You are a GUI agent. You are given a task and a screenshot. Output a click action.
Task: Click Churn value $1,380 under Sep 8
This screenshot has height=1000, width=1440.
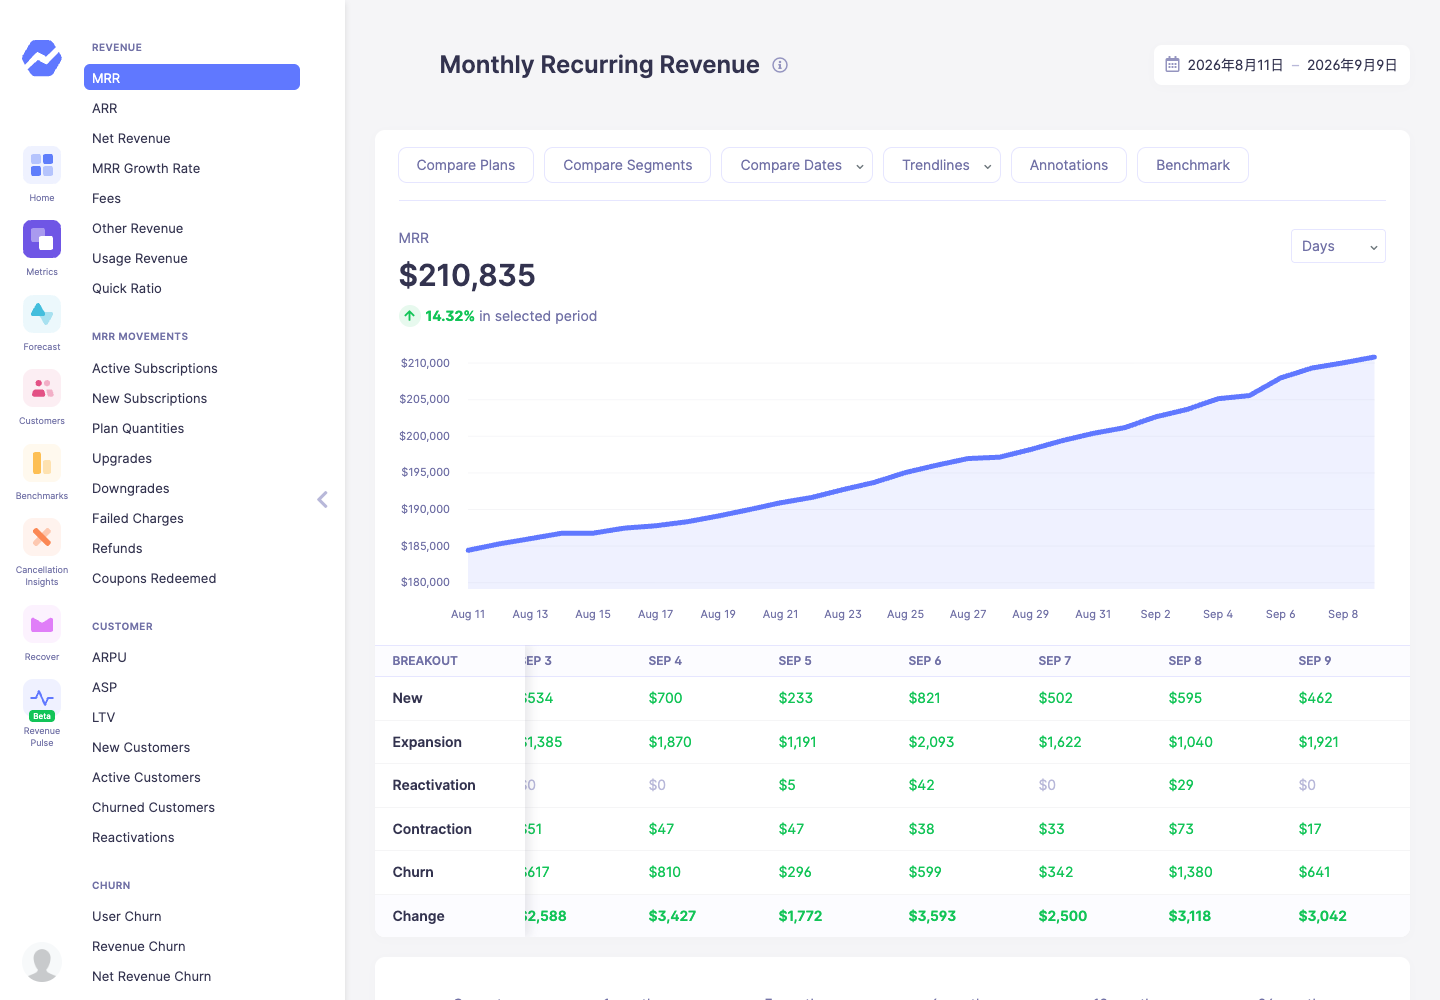[1190, 872]
